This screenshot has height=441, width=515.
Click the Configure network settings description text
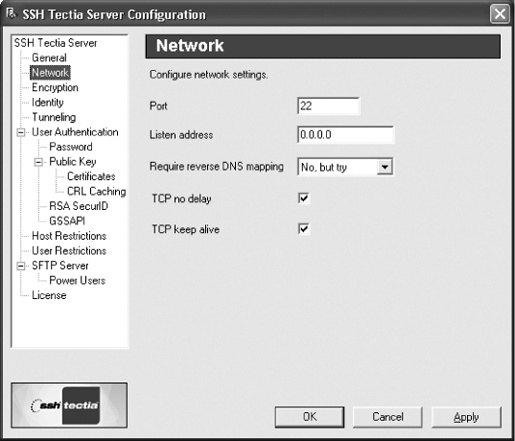click(x=209, y=75)
